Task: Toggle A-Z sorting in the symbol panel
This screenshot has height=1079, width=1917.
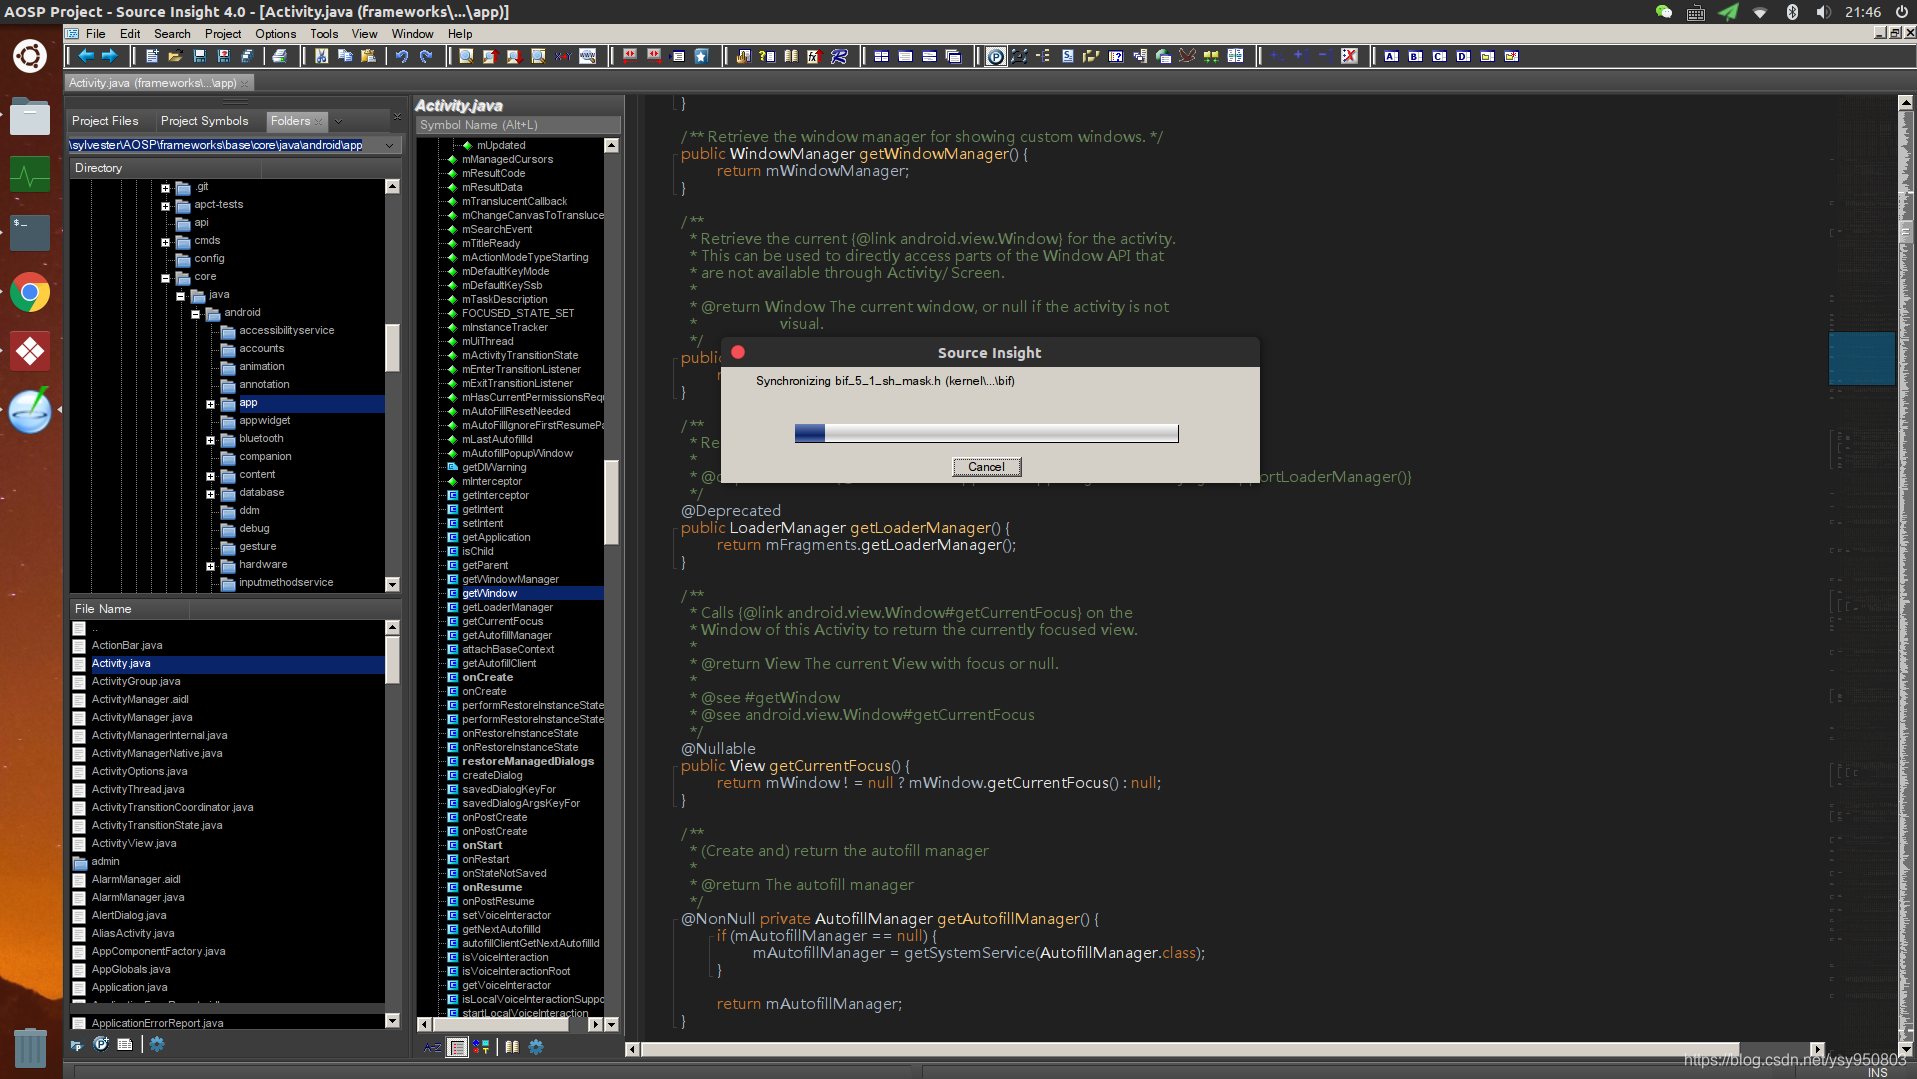Action: click(433, 1047)
